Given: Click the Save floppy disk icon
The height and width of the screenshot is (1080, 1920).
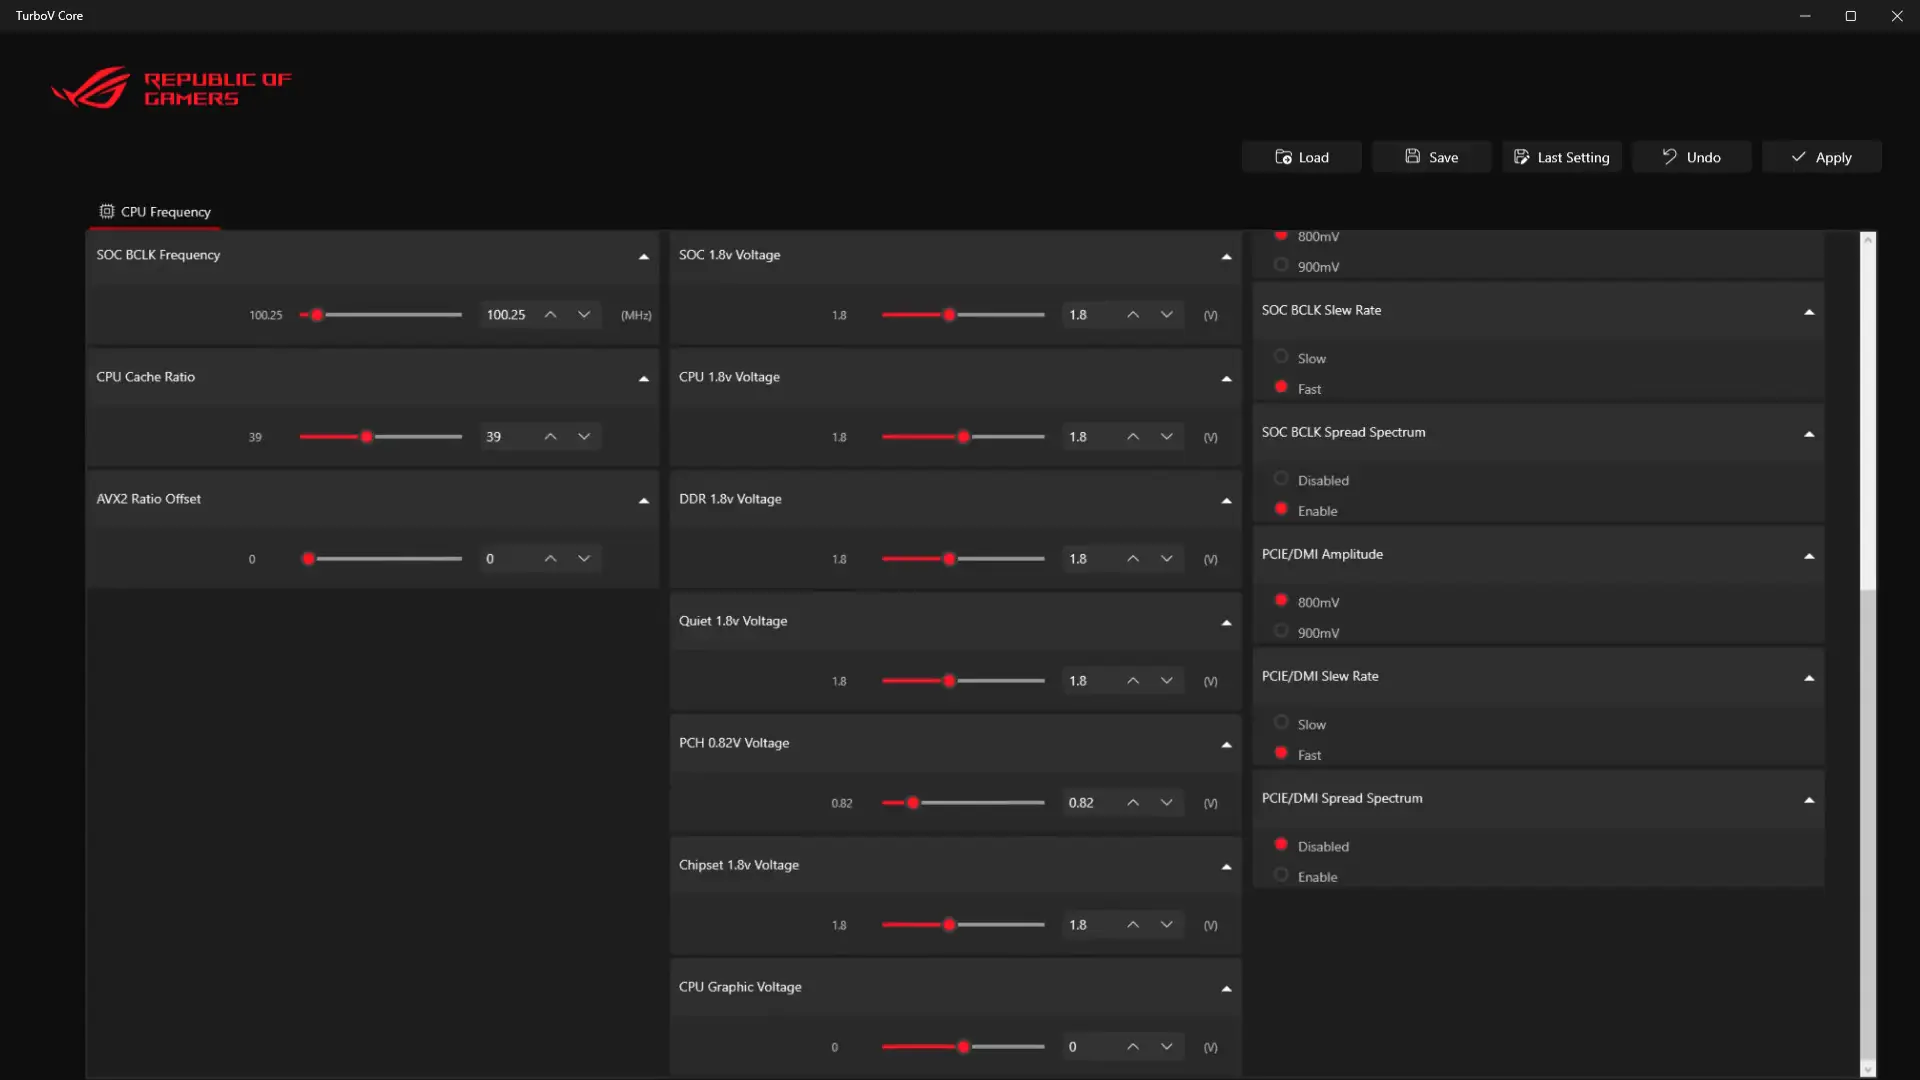Looking at the screenshot, I should coord(1412,156).
